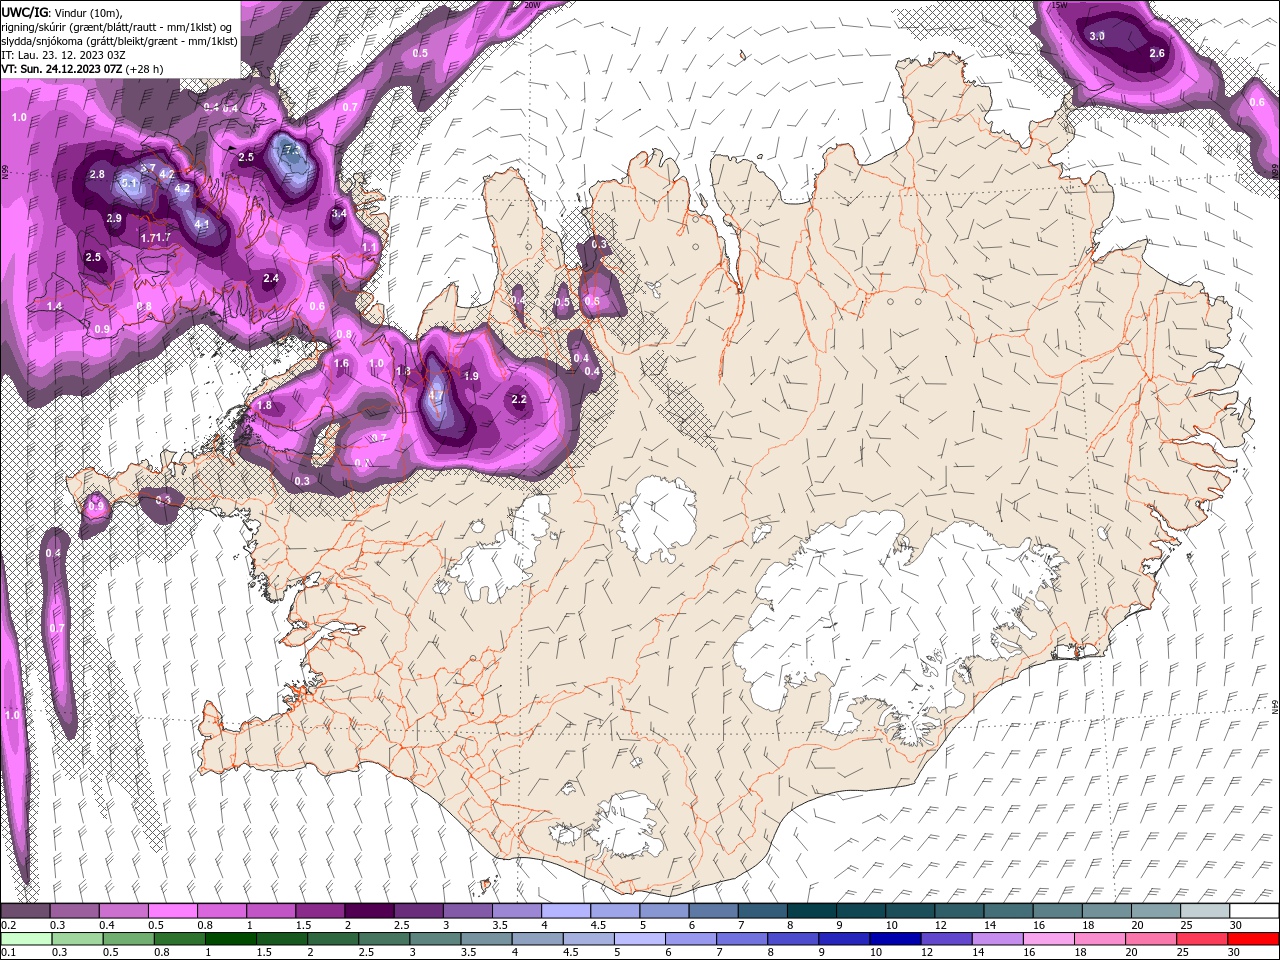Click the 4.7 precipitation maximum label
1280x960 pixels.
point(436,396)
